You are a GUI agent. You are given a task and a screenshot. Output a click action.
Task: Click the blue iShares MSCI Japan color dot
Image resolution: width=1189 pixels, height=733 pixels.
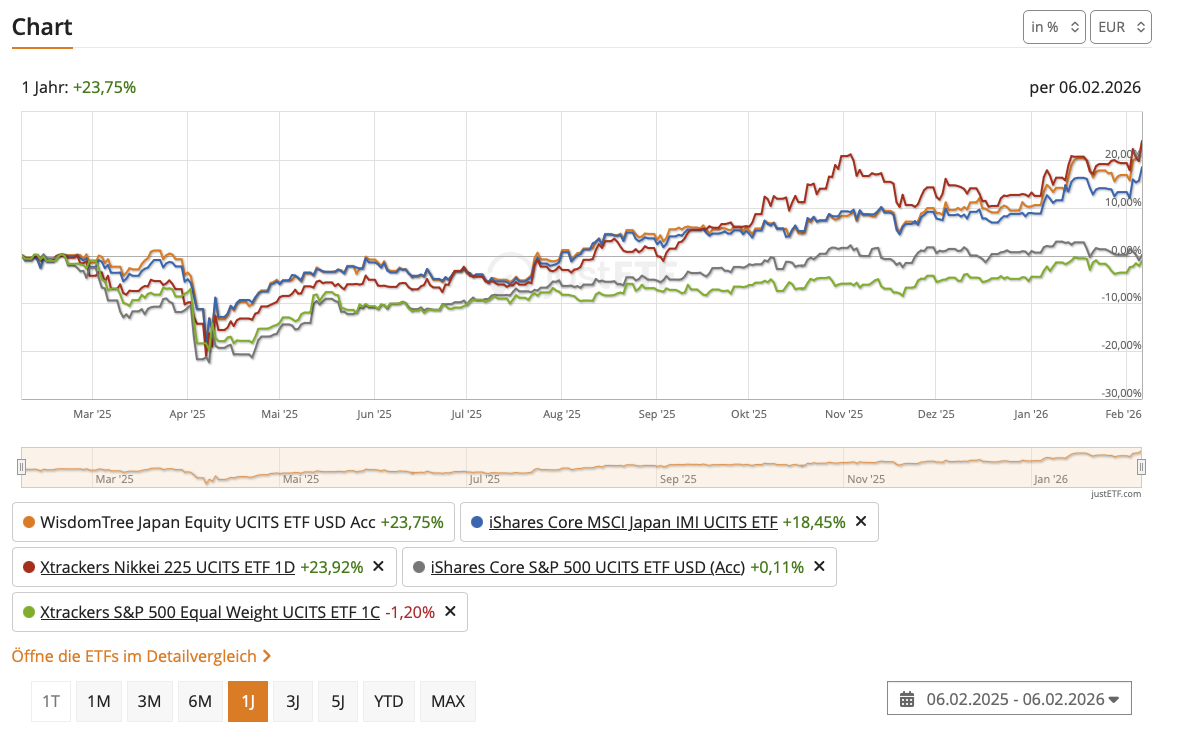[x=477, y=522]
